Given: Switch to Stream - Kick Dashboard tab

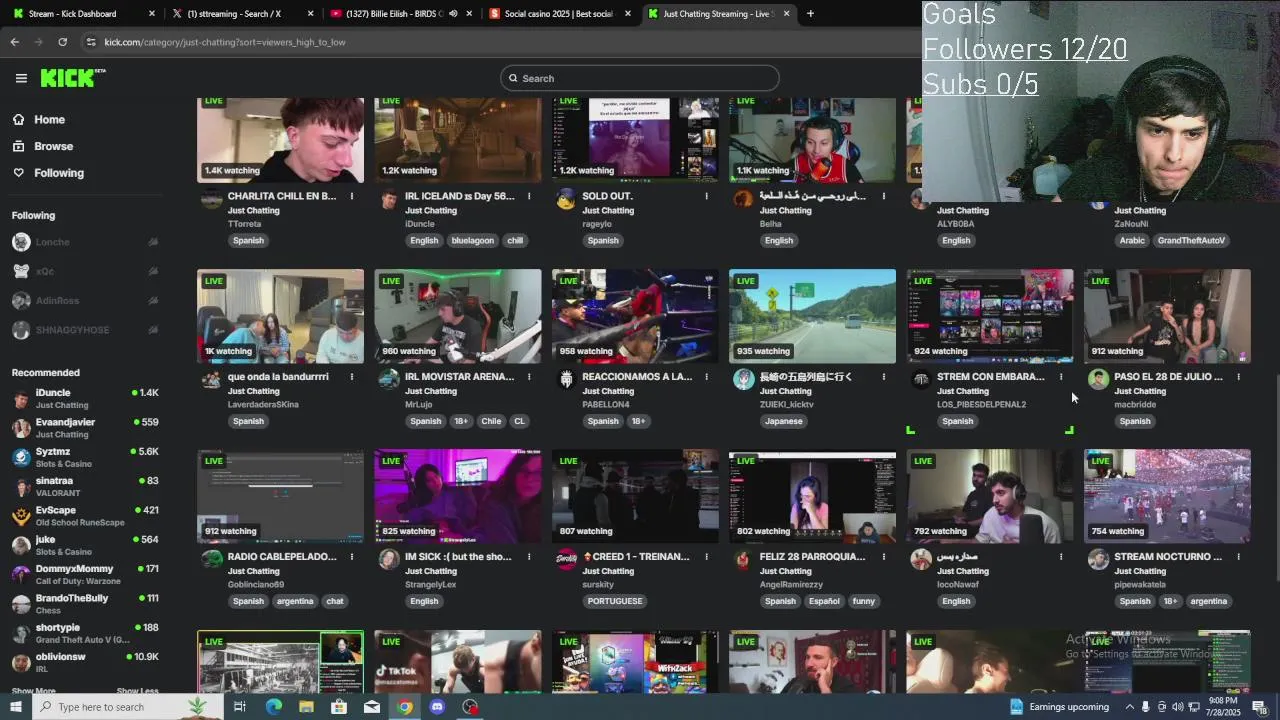Looking at the screenshot, I should click(x=82, y=14).
